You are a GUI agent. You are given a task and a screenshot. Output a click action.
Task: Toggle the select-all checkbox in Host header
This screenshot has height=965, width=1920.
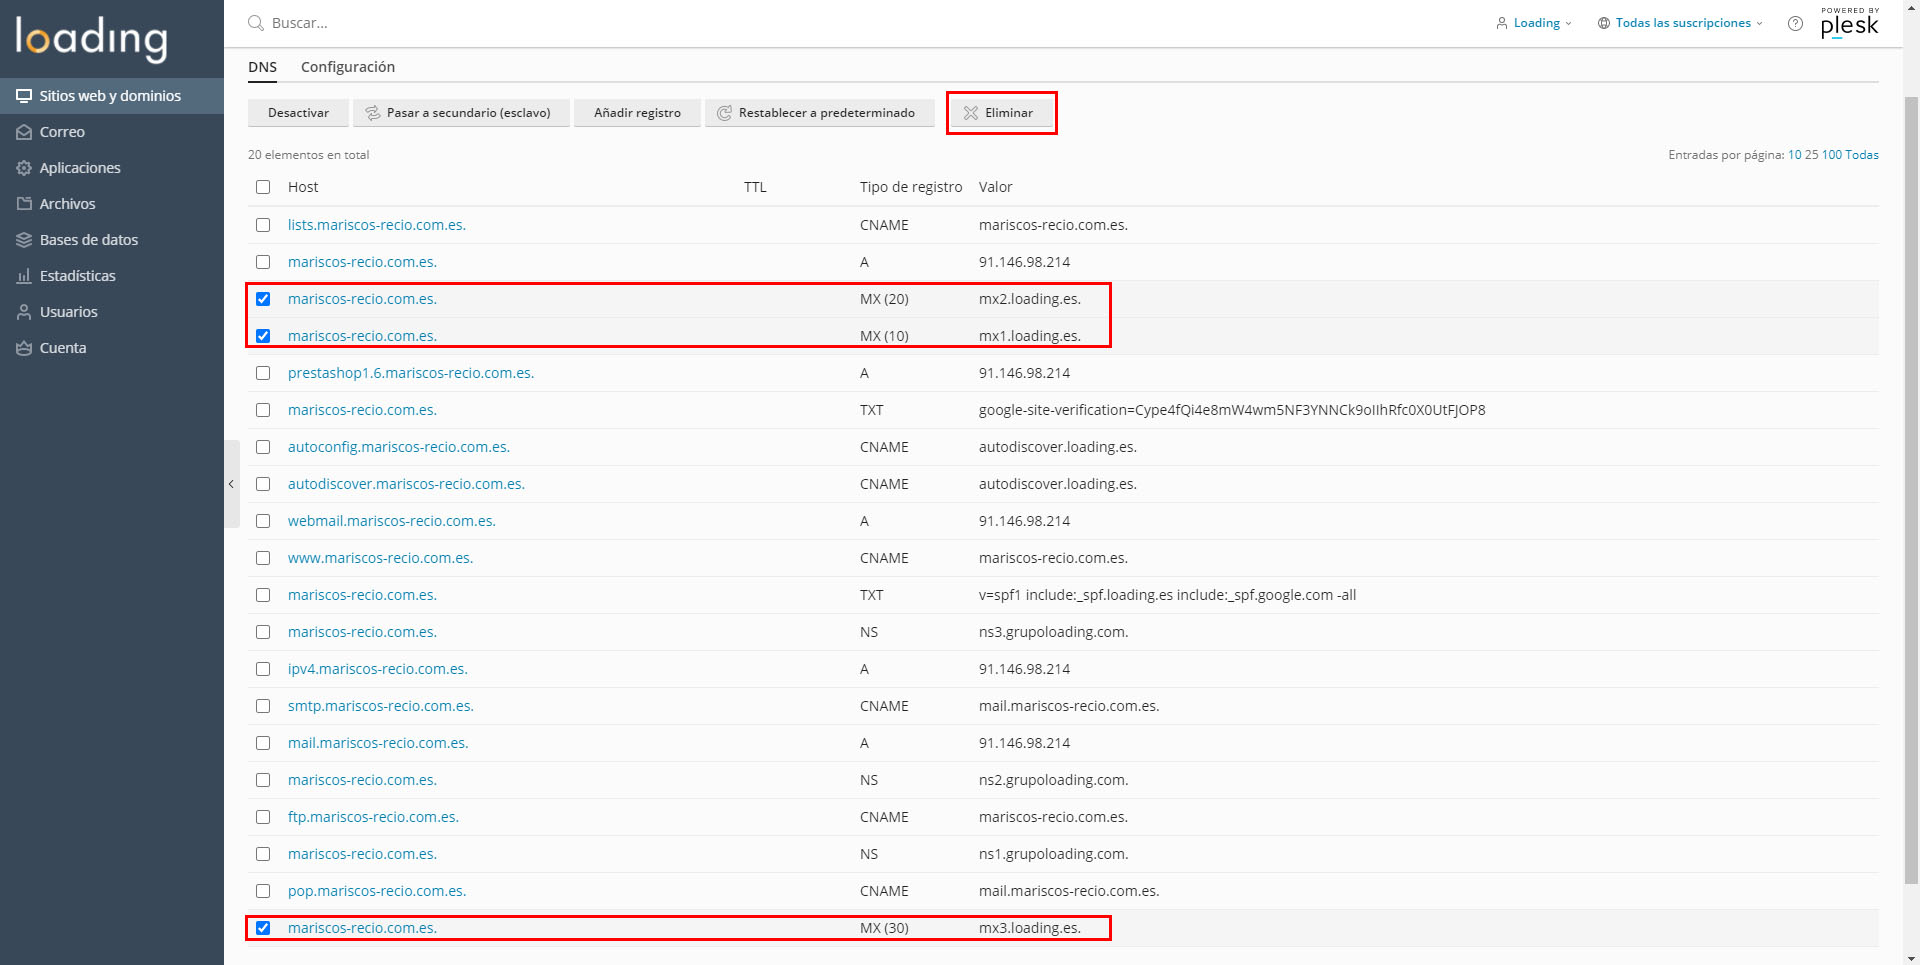pos(263,187)
